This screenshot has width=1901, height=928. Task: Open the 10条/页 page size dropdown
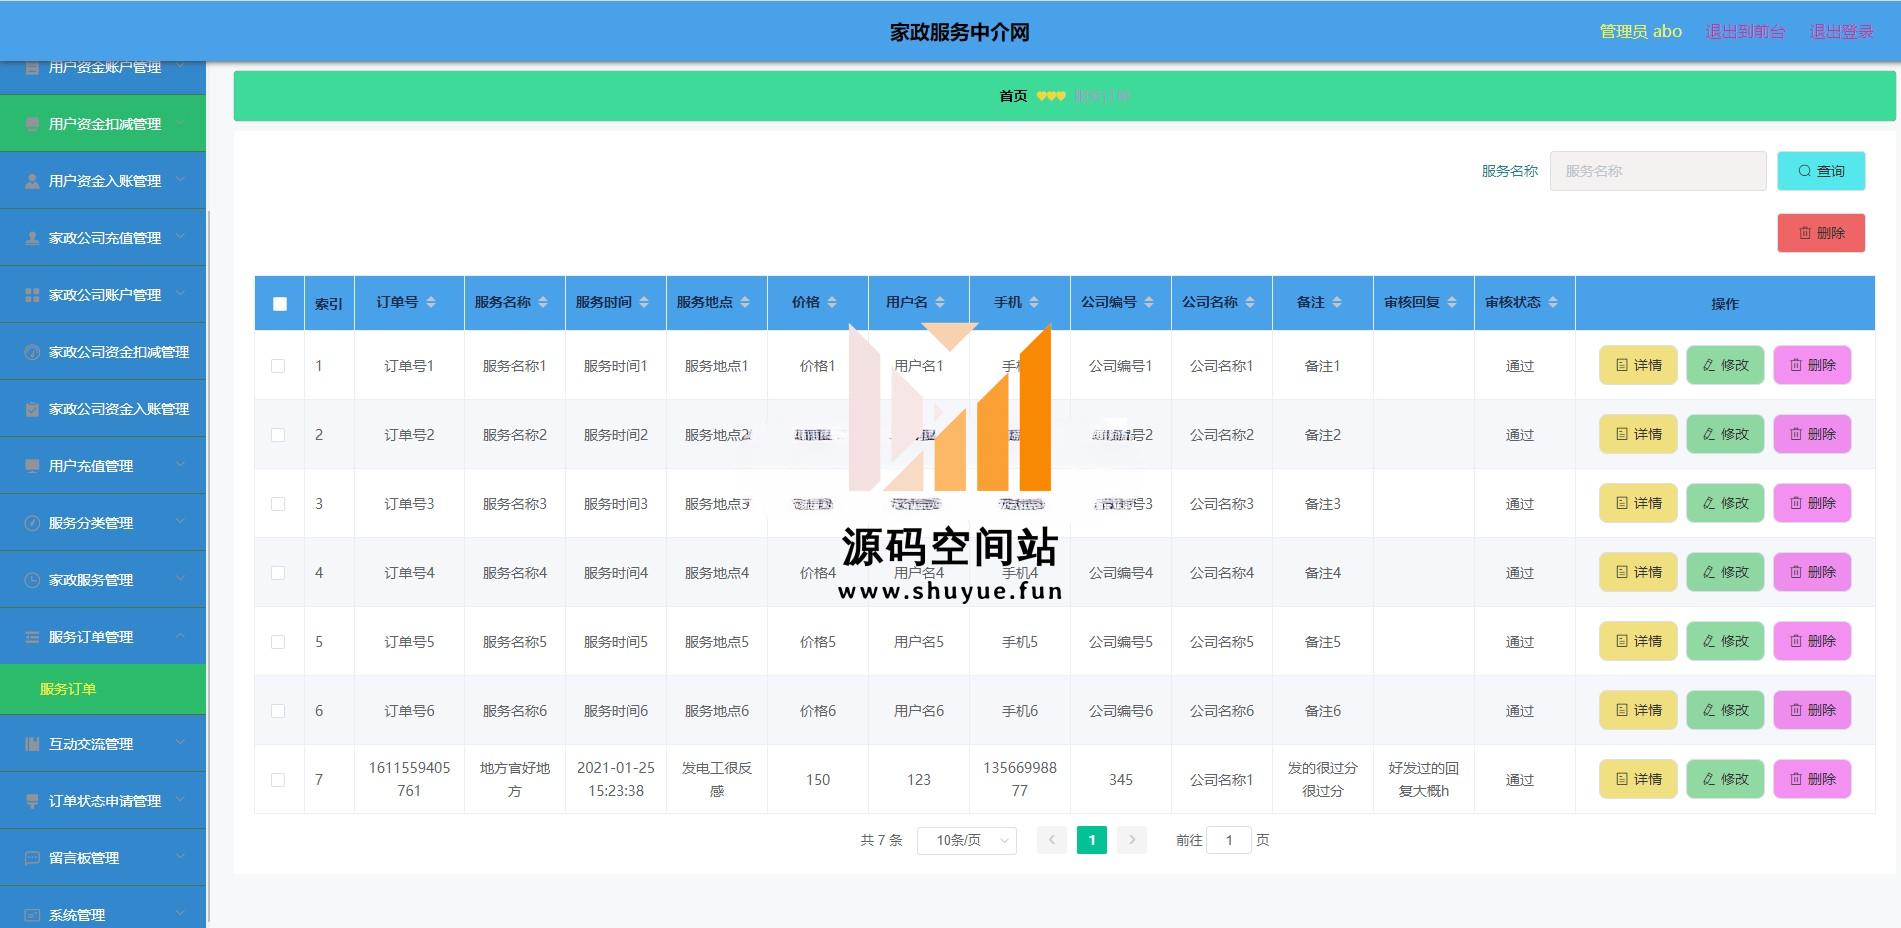pos(966,840)
